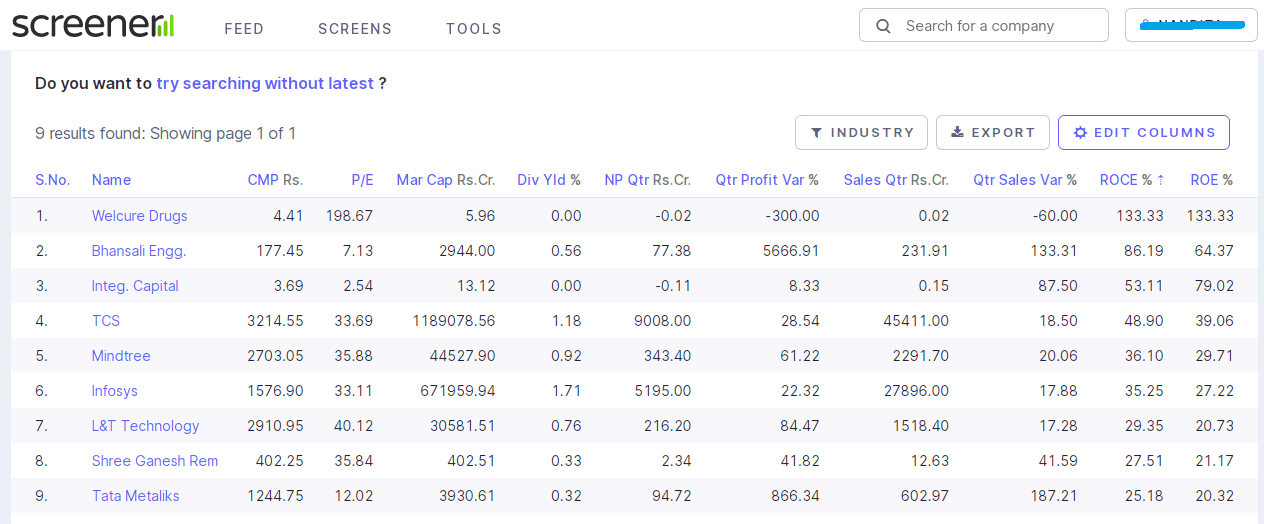This screenshot has width=1264, height=524.
Task: Click the Screener logo
Action: click(x=94, y=25)
